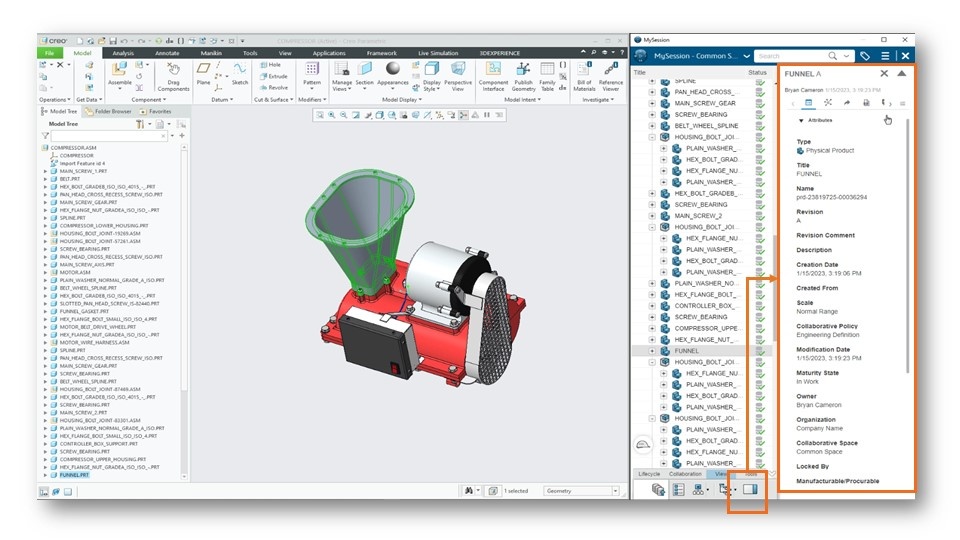Viewport: 960px width, 540px height.
Task: Collapse the Attributes section
Action: coord(801,121)
